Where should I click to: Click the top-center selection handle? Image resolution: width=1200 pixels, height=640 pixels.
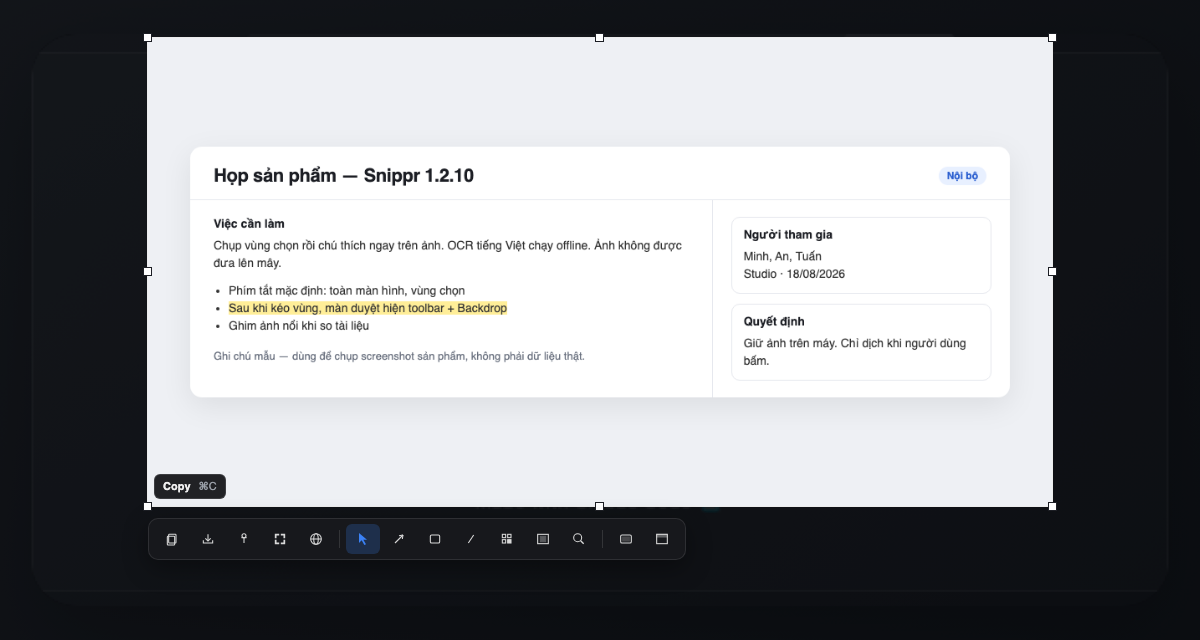(x=600, y=38)
